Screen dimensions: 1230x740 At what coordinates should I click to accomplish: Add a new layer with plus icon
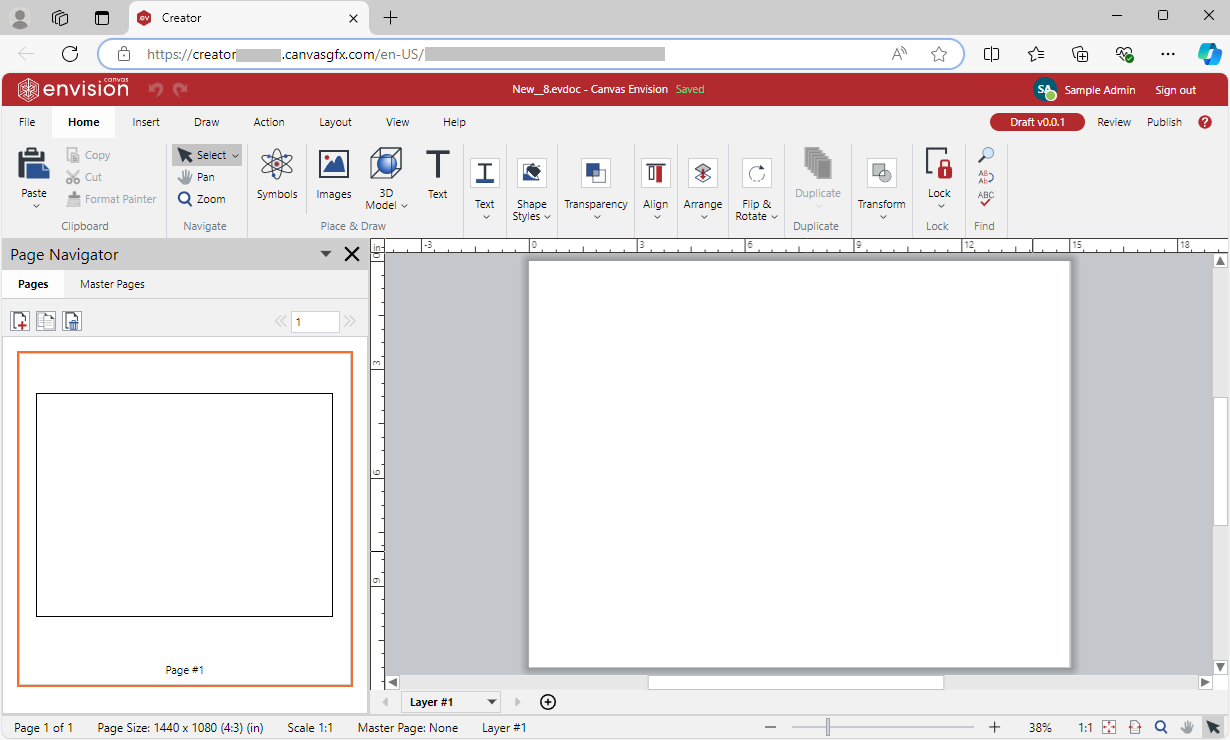click(x=548, y=702)
